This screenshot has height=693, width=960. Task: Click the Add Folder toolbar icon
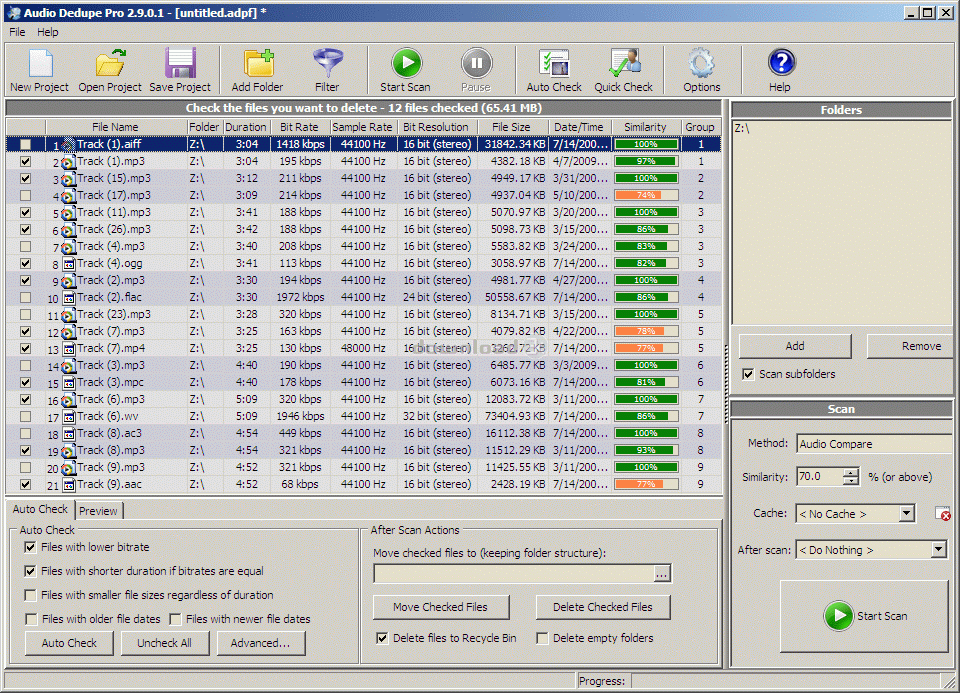point(257,64)
